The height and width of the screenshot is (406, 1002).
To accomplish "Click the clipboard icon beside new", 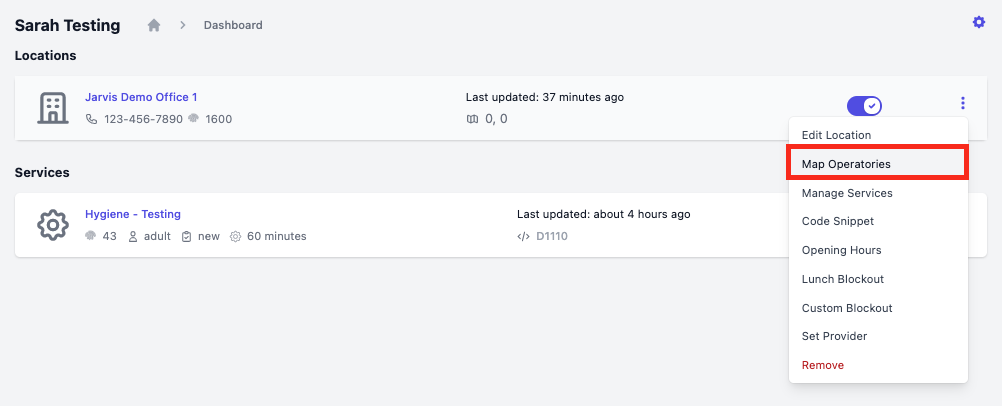I will point(187,237).
